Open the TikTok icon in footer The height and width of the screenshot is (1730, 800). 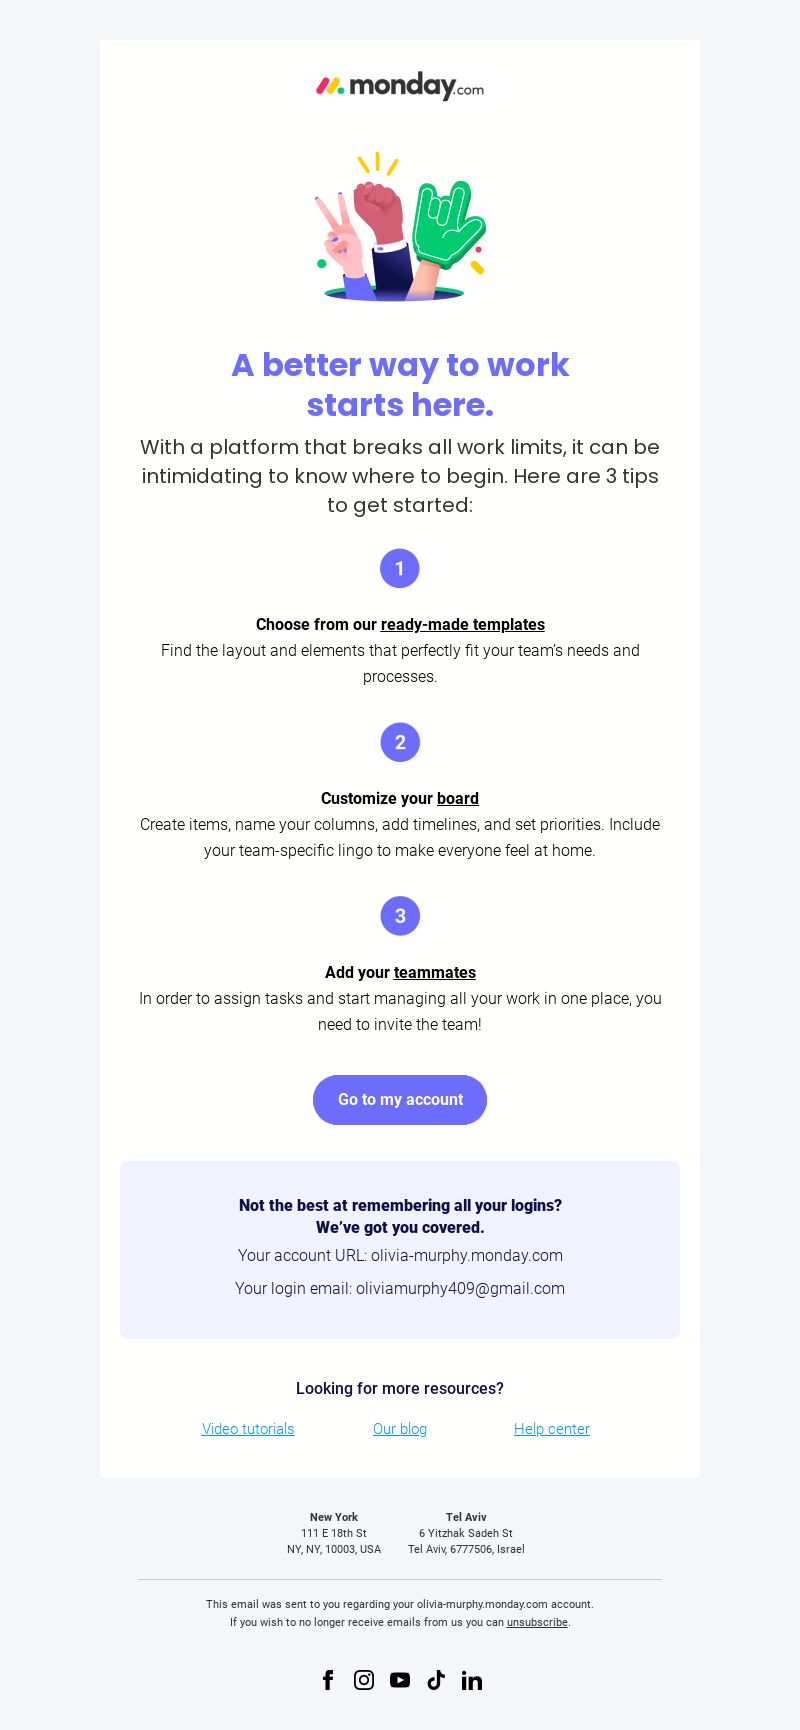[436, 1680]
